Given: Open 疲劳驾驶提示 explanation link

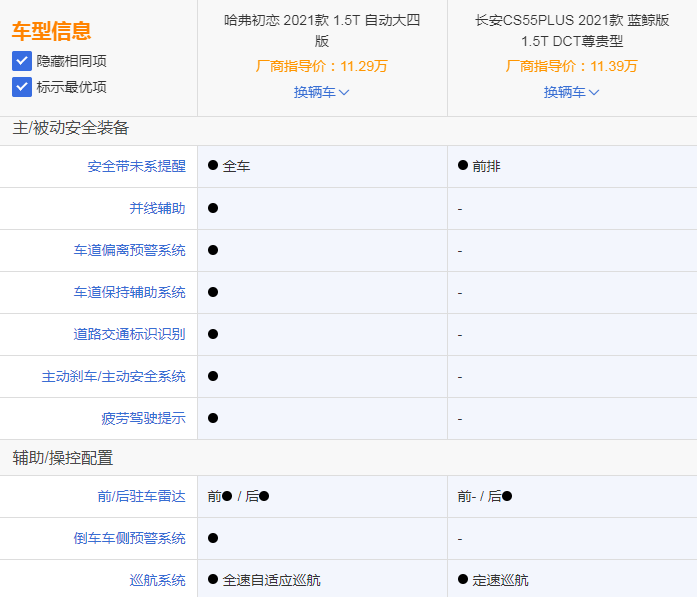Looking at the screenshot, I should pyautogui.click(x=143, y=418).
